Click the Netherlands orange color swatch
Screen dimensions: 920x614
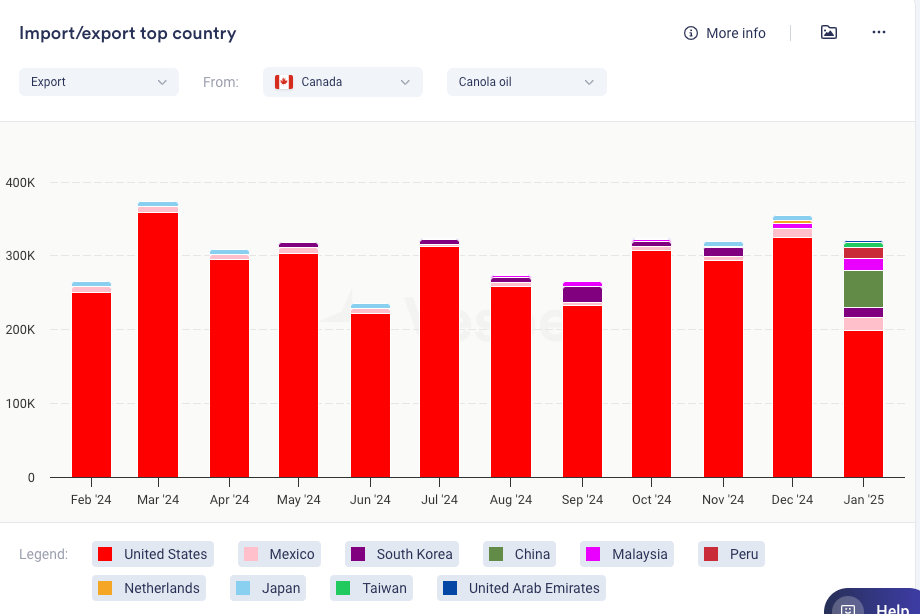click(105, 588)
